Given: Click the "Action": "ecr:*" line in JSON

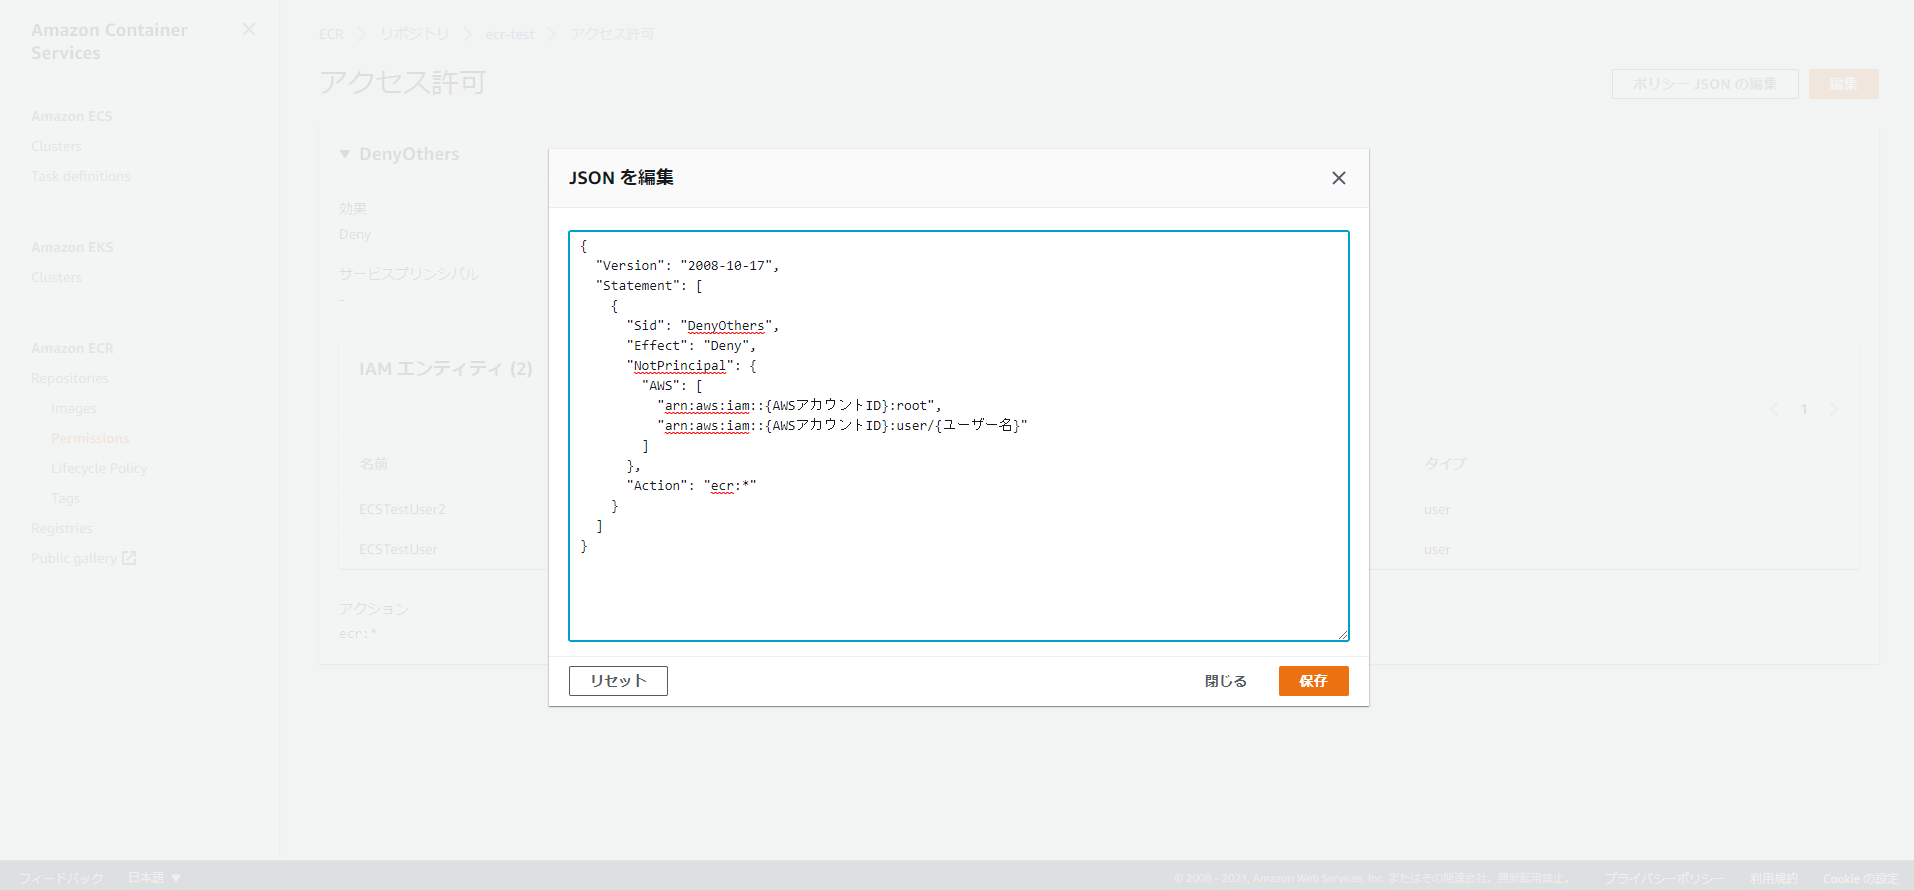Looking at the screenshot, I should click(x=691, y=486).
